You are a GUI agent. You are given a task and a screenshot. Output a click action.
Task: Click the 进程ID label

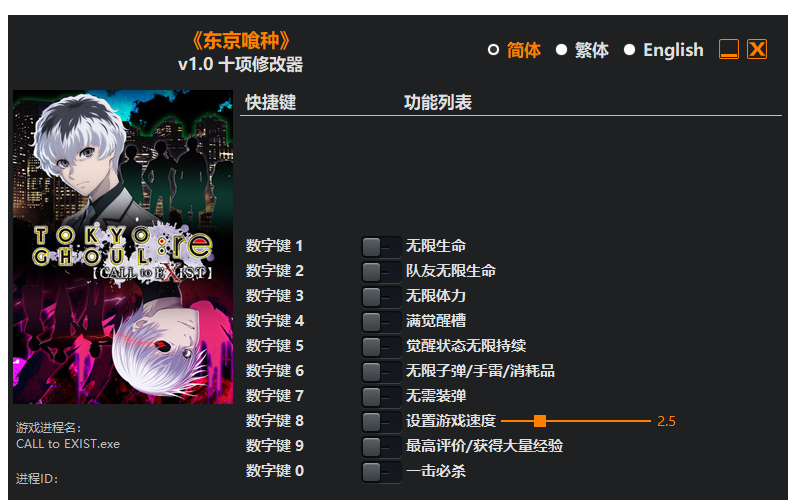[x=37, y=479]
